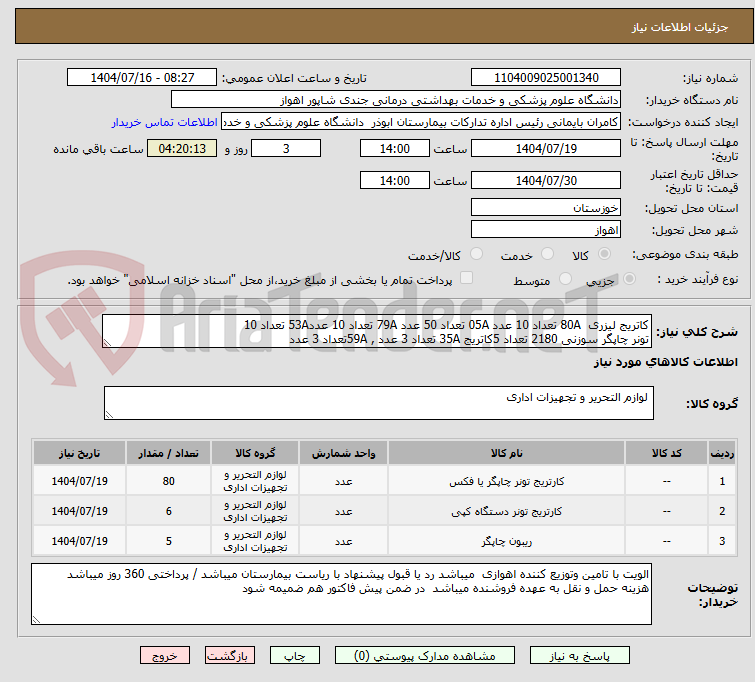Select the کالا/خدمت radio button

(x=476, y=254)
